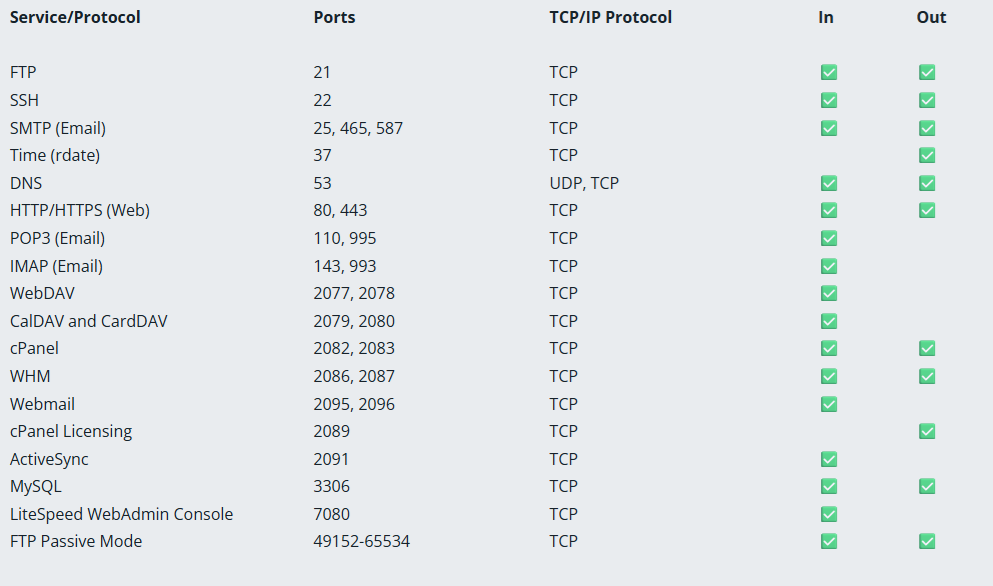This screenshot has width=993, height=586.
Task: Click the Time (rdate) outbound checkmark
Action: (x=927, y=155)
